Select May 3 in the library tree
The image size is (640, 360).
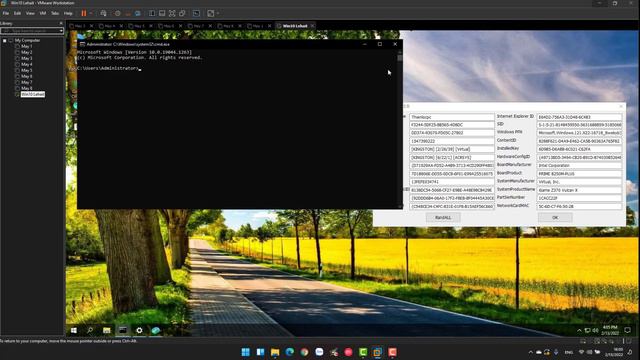27,58
